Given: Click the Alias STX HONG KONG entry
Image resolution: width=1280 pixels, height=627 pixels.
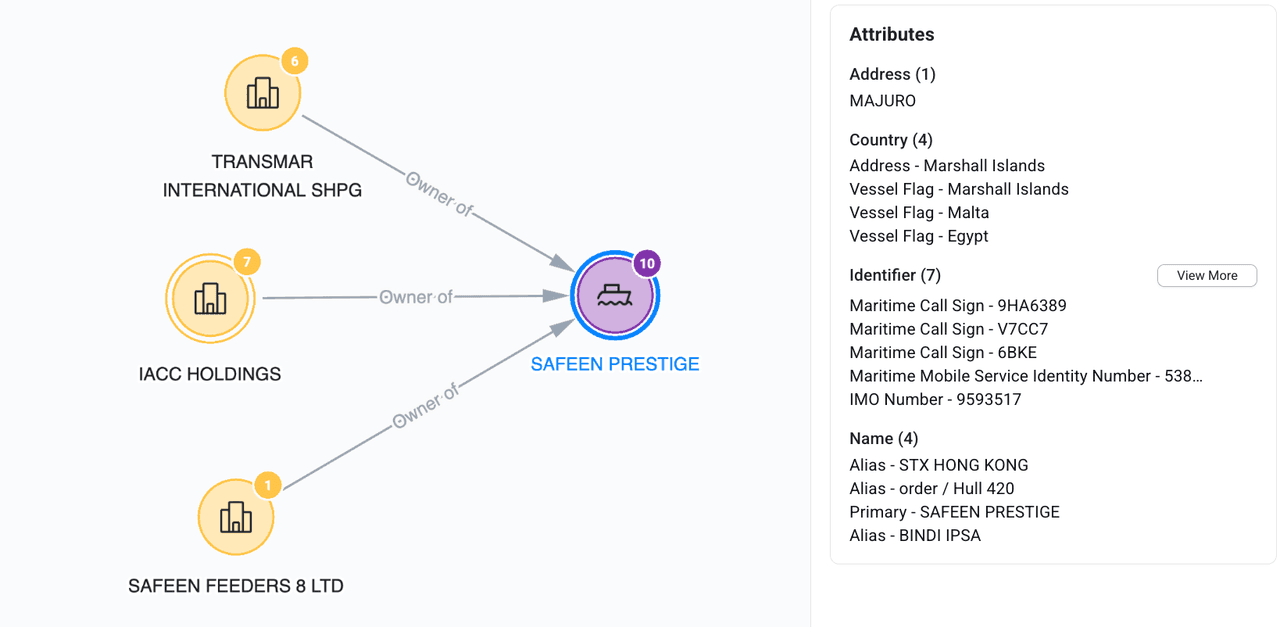Looking at the screenshot, I should coord(938,465).
